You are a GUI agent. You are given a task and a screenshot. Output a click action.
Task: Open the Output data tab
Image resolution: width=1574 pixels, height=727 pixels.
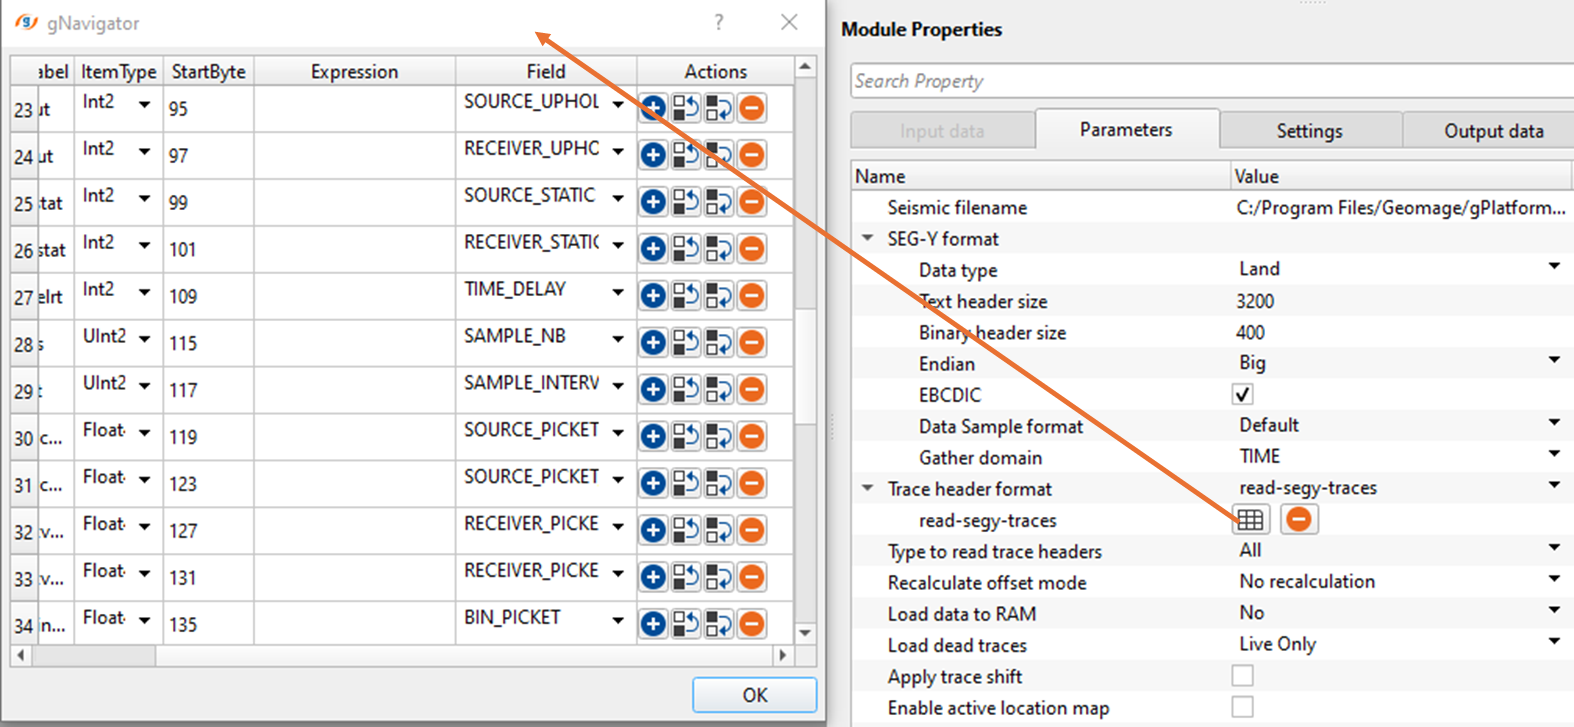point(1493,131)
